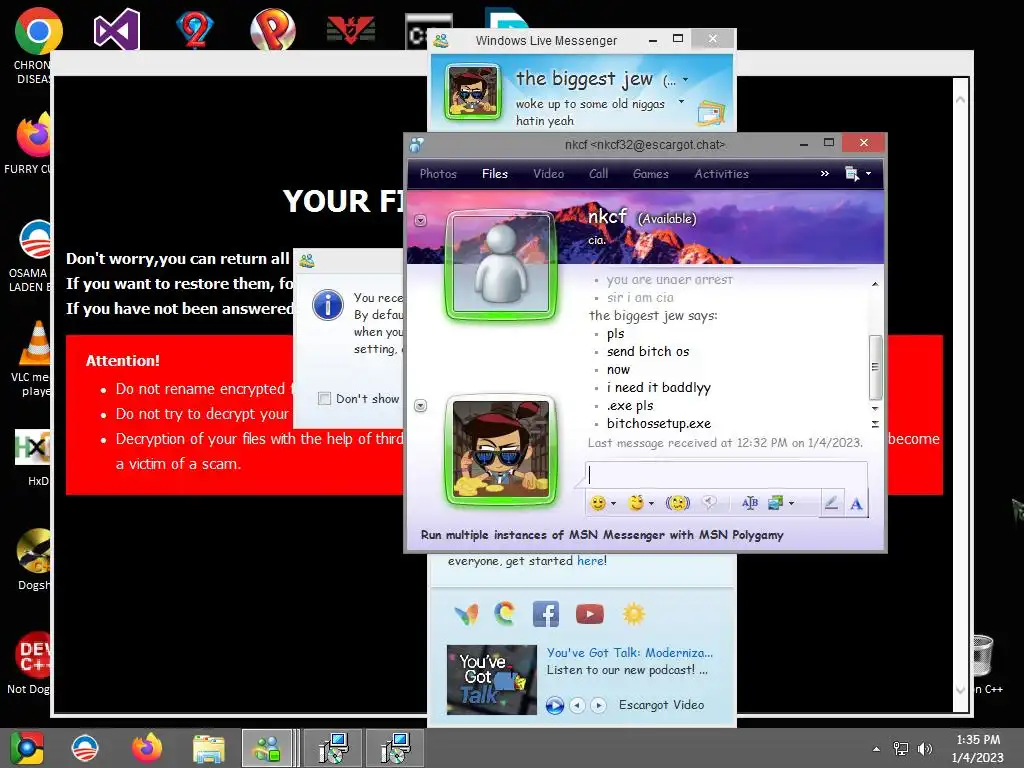Select the HxD hex editor desktop icon
1024x768 pixels.
click(33, 447)
